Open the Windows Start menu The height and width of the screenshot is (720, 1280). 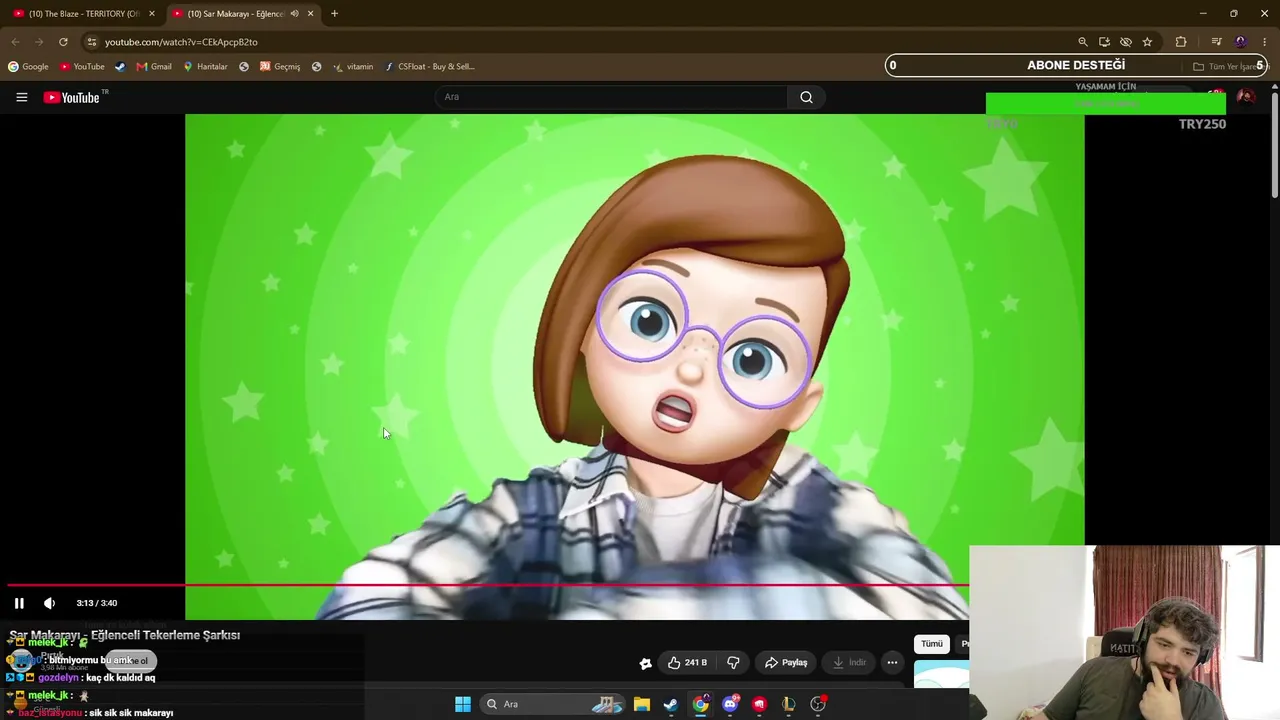point(462,704)
